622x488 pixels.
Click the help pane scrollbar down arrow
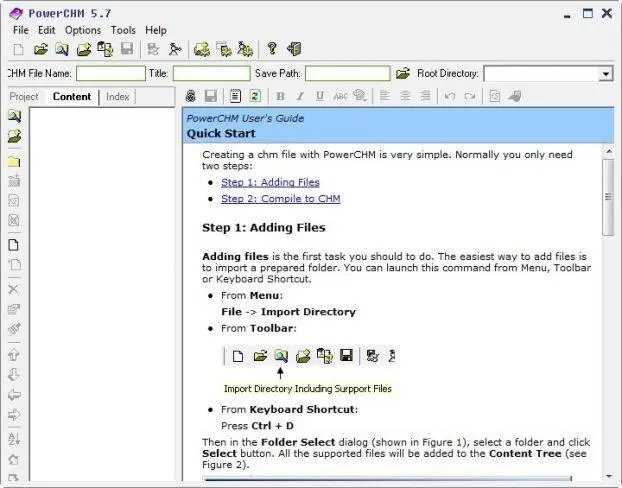608,476
